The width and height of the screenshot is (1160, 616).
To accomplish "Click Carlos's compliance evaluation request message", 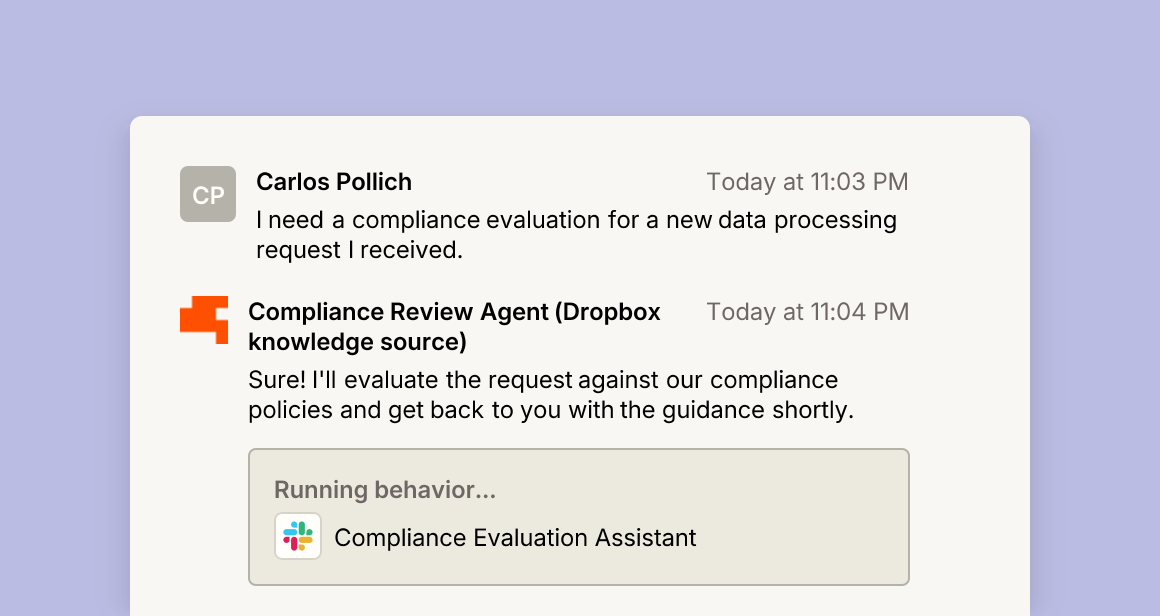I will point(576,235).
